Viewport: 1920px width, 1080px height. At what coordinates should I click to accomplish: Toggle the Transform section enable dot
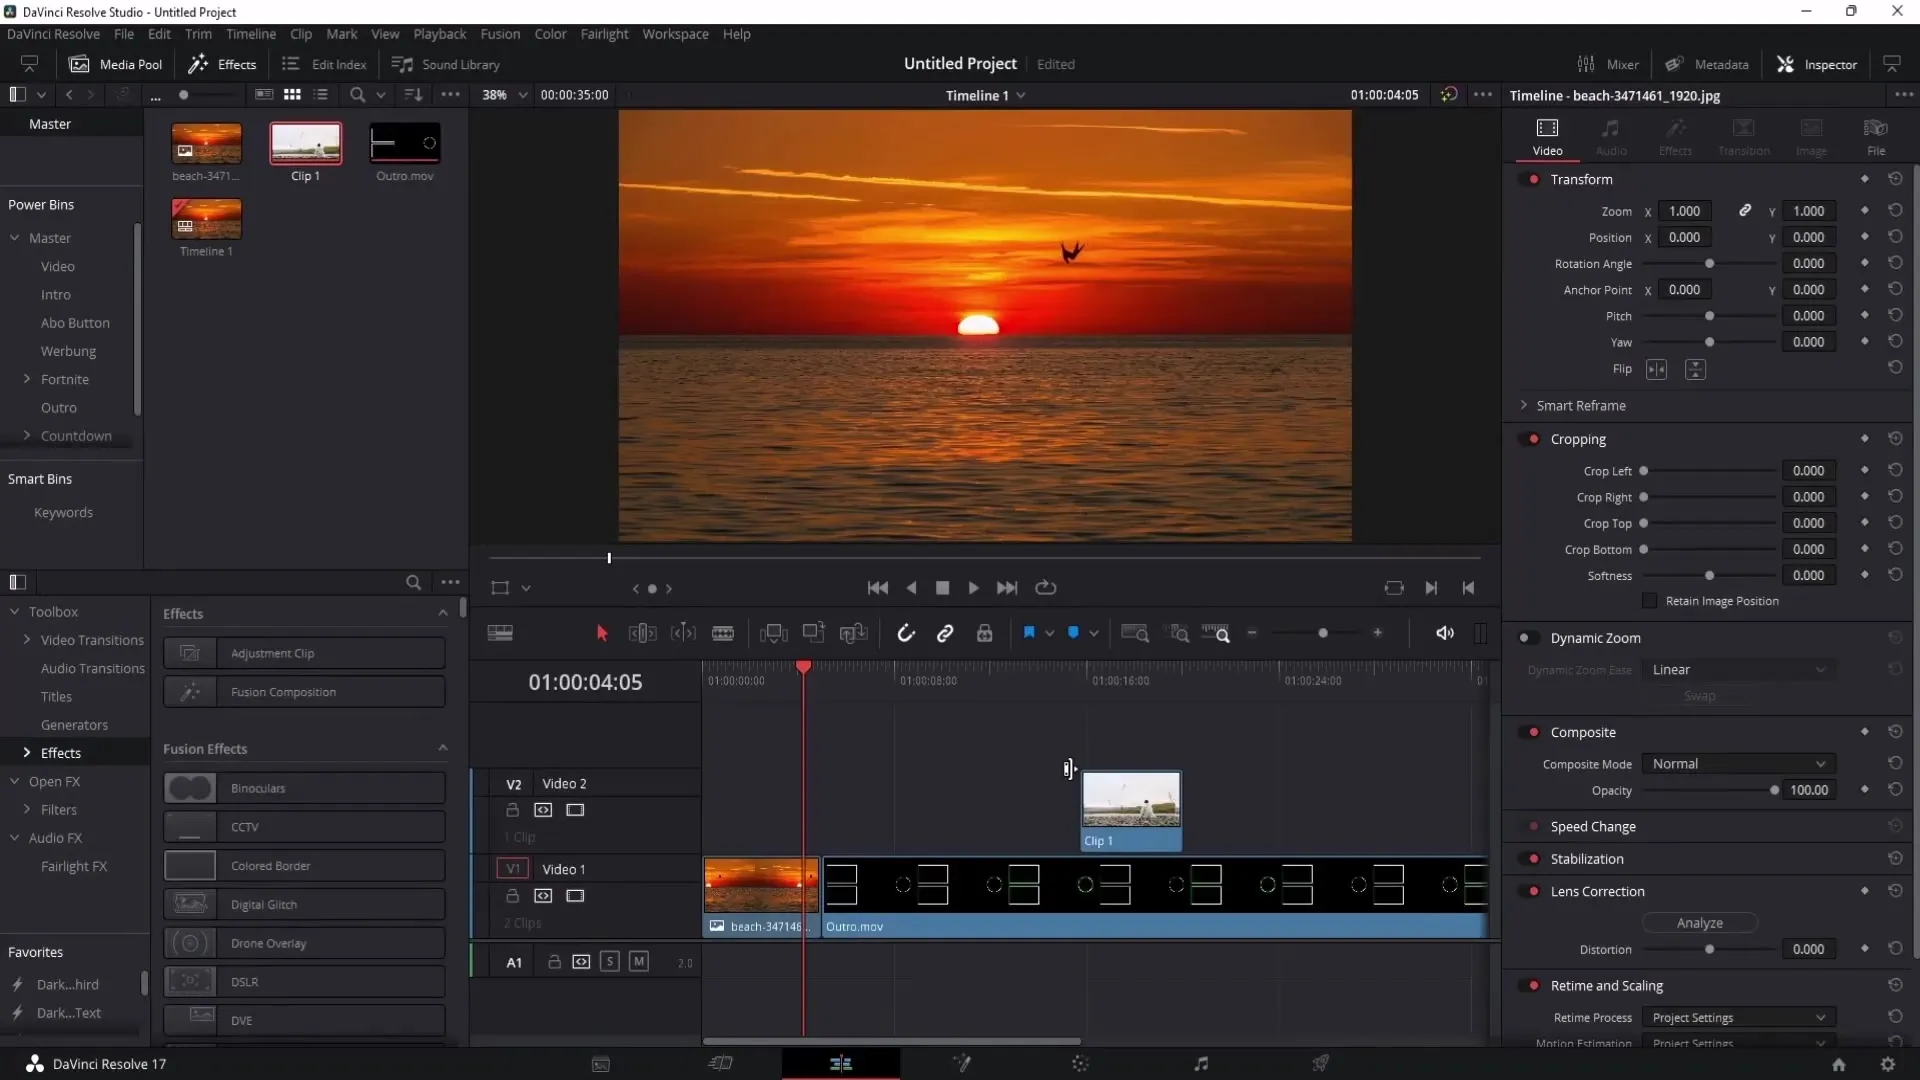(1532, 179)
